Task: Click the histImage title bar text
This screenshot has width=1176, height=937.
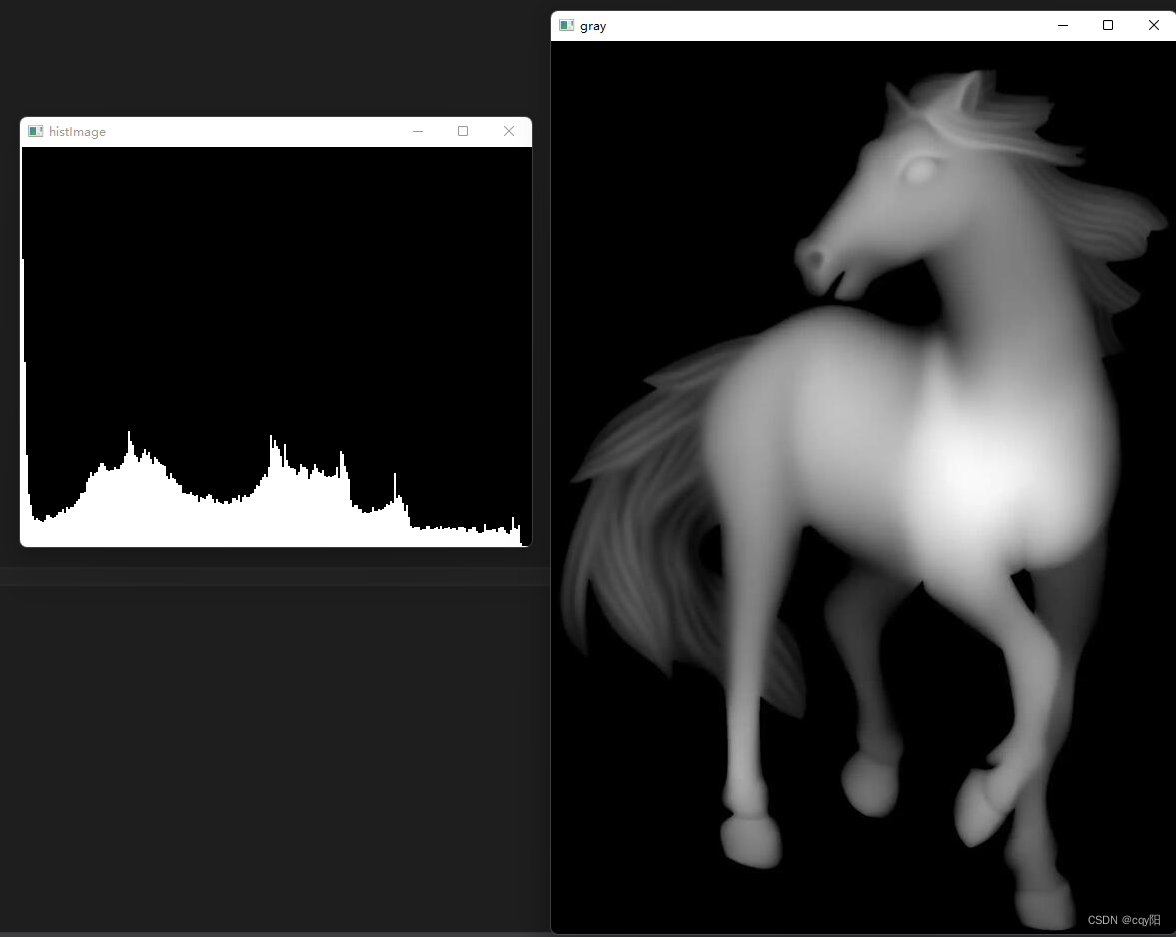Action: pyautogui.click(x=77, y=132)
